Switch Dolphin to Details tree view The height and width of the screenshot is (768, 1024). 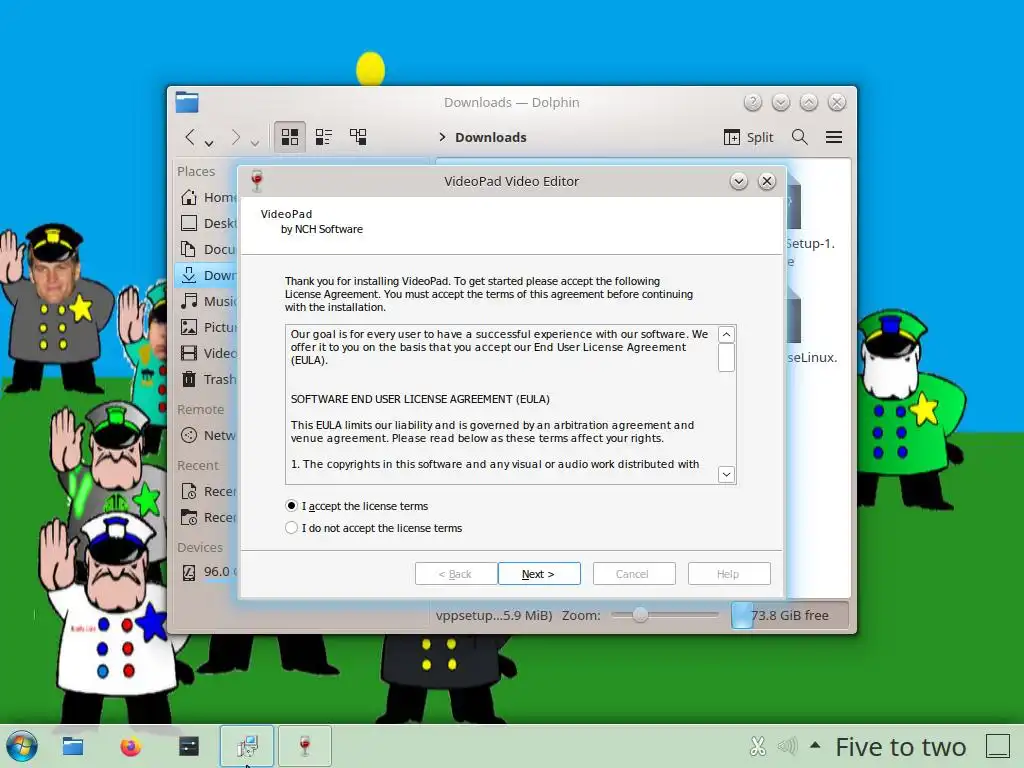coord(358,136)
